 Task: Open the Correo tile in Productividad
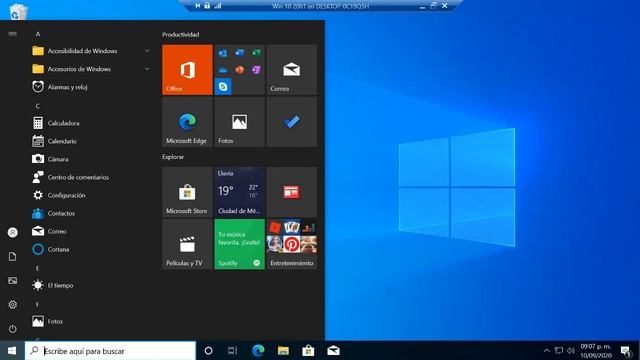[292, 70]
